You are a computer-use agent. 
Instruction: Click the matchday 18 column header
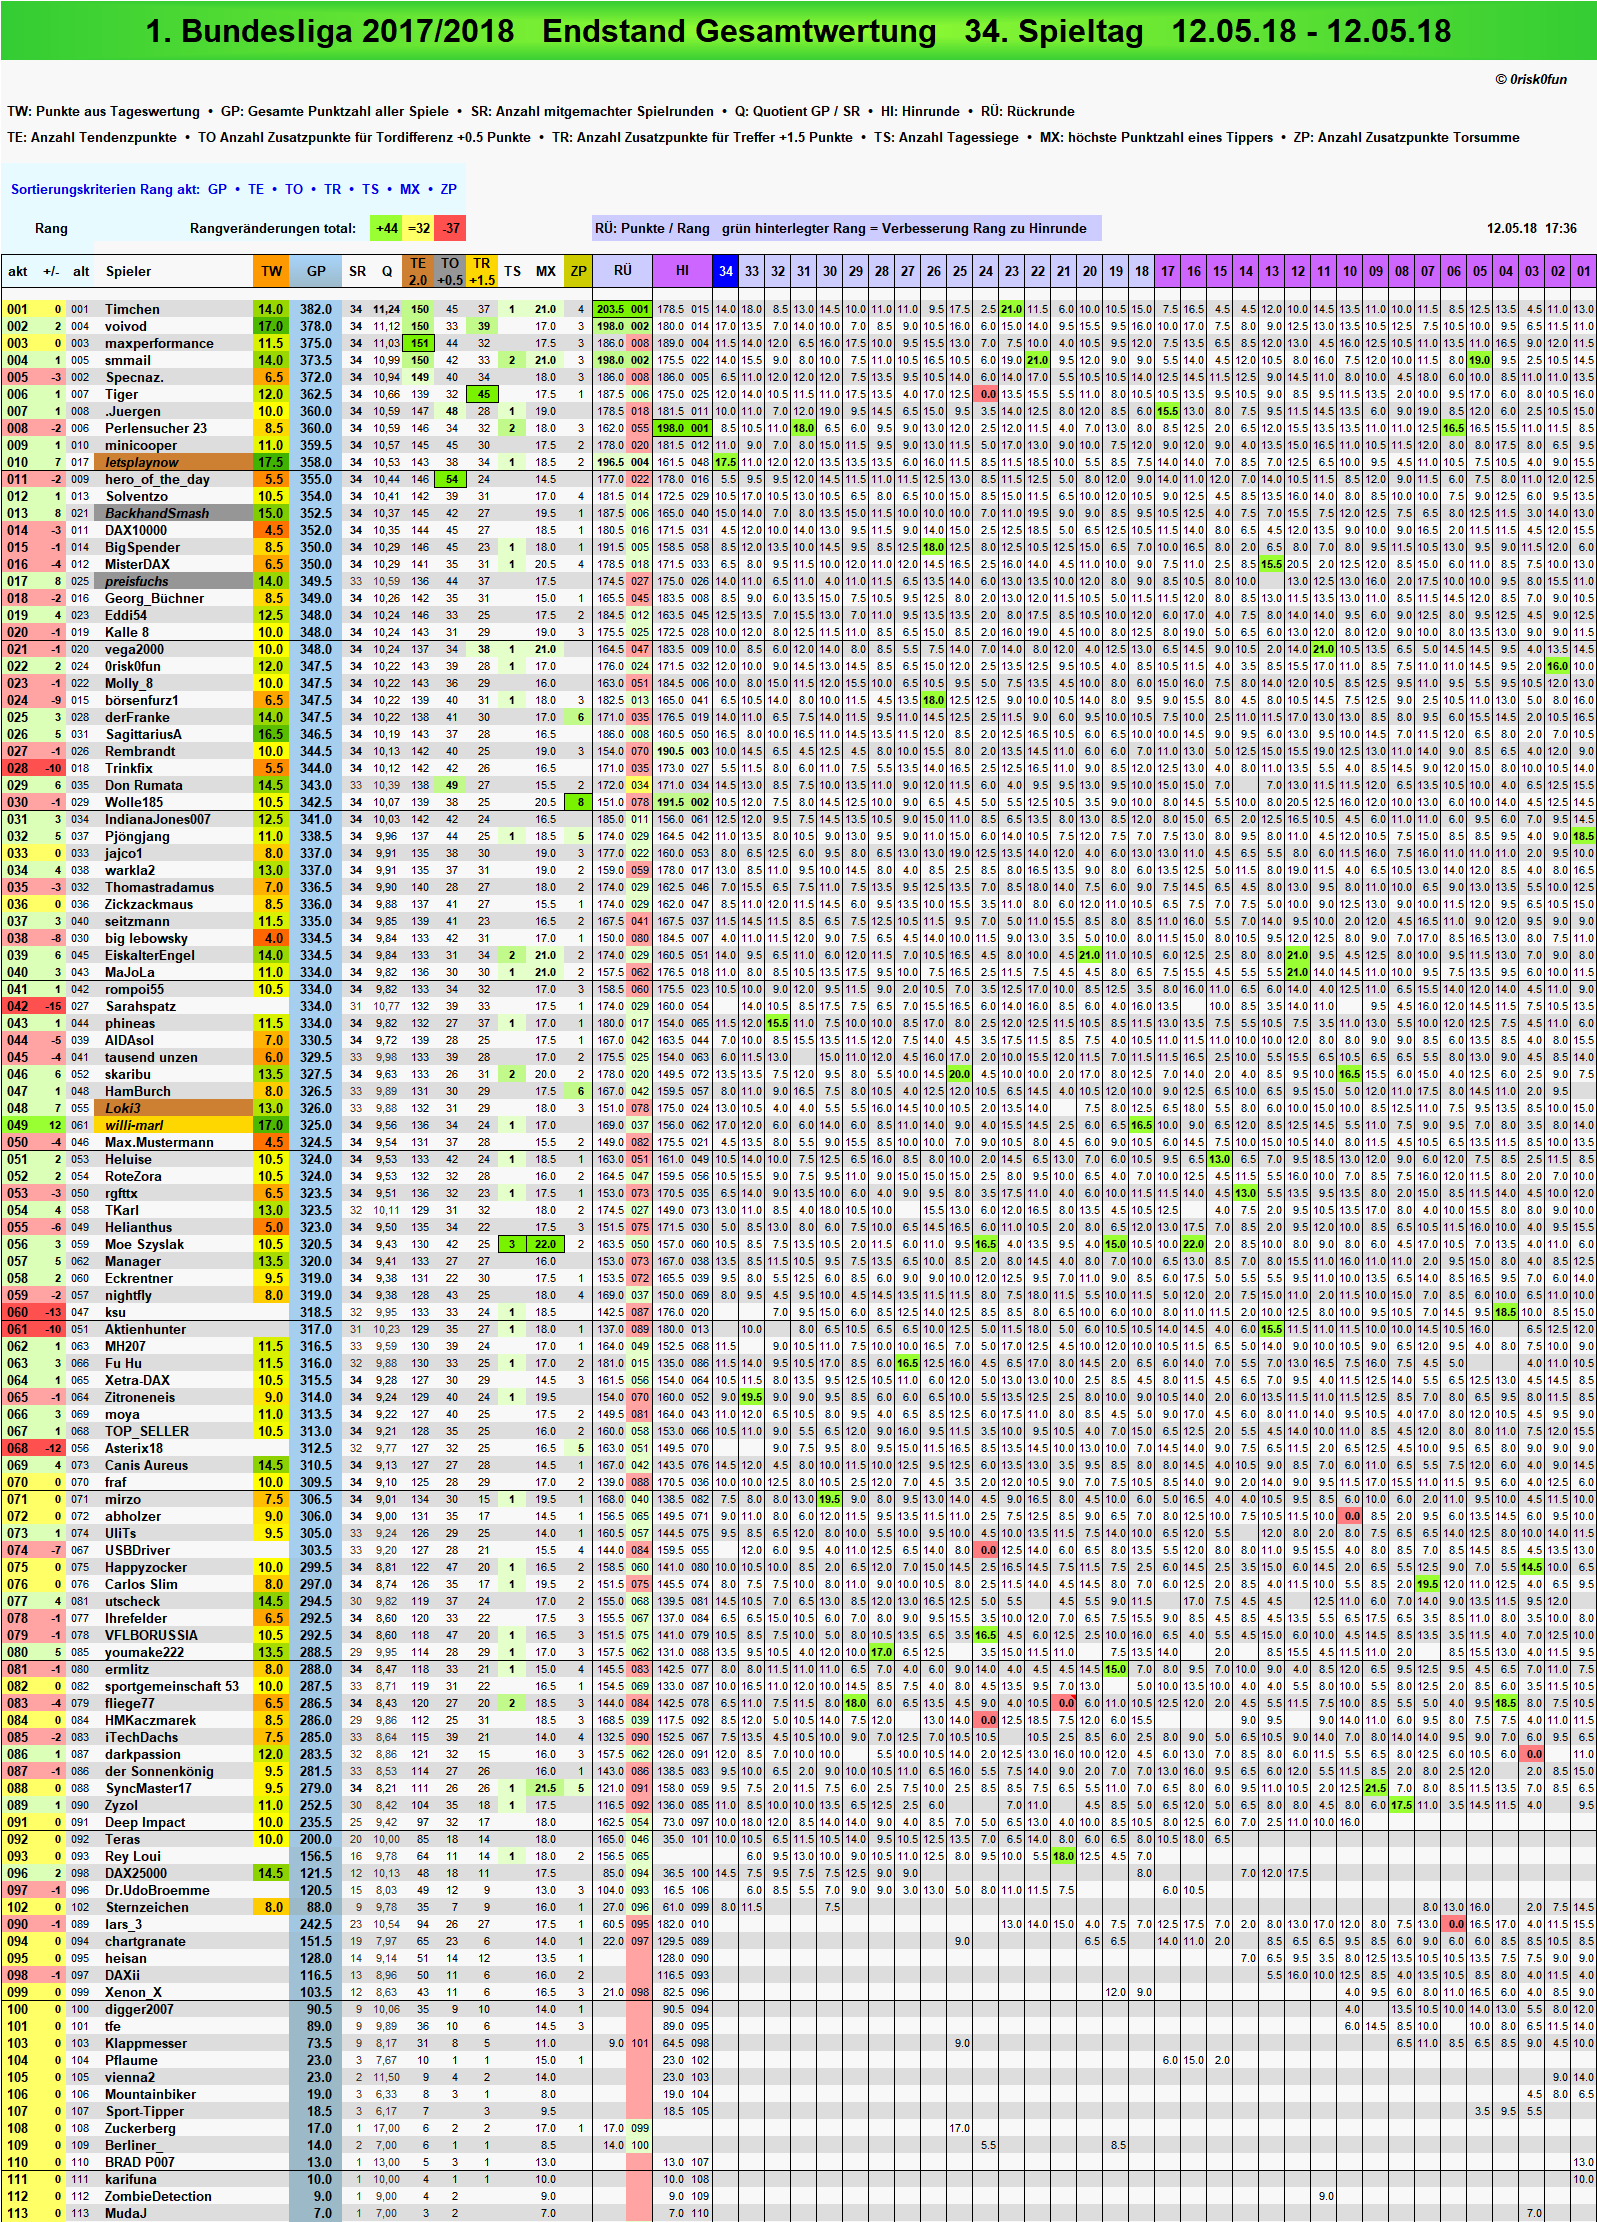(x=1141, y=271)
